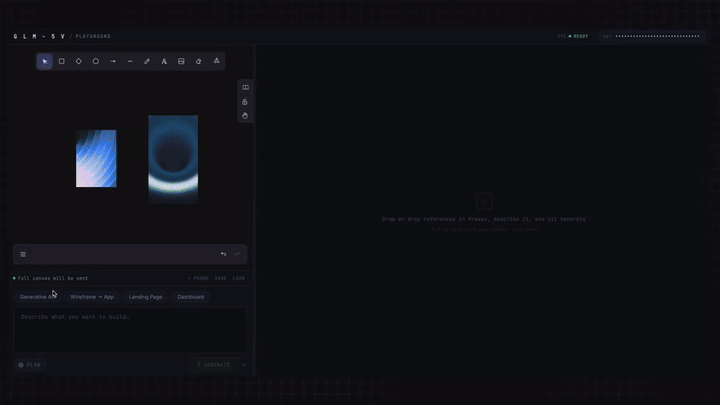Choose the Generative Art preset
The image size is (720, 405).
pos(38,297)
